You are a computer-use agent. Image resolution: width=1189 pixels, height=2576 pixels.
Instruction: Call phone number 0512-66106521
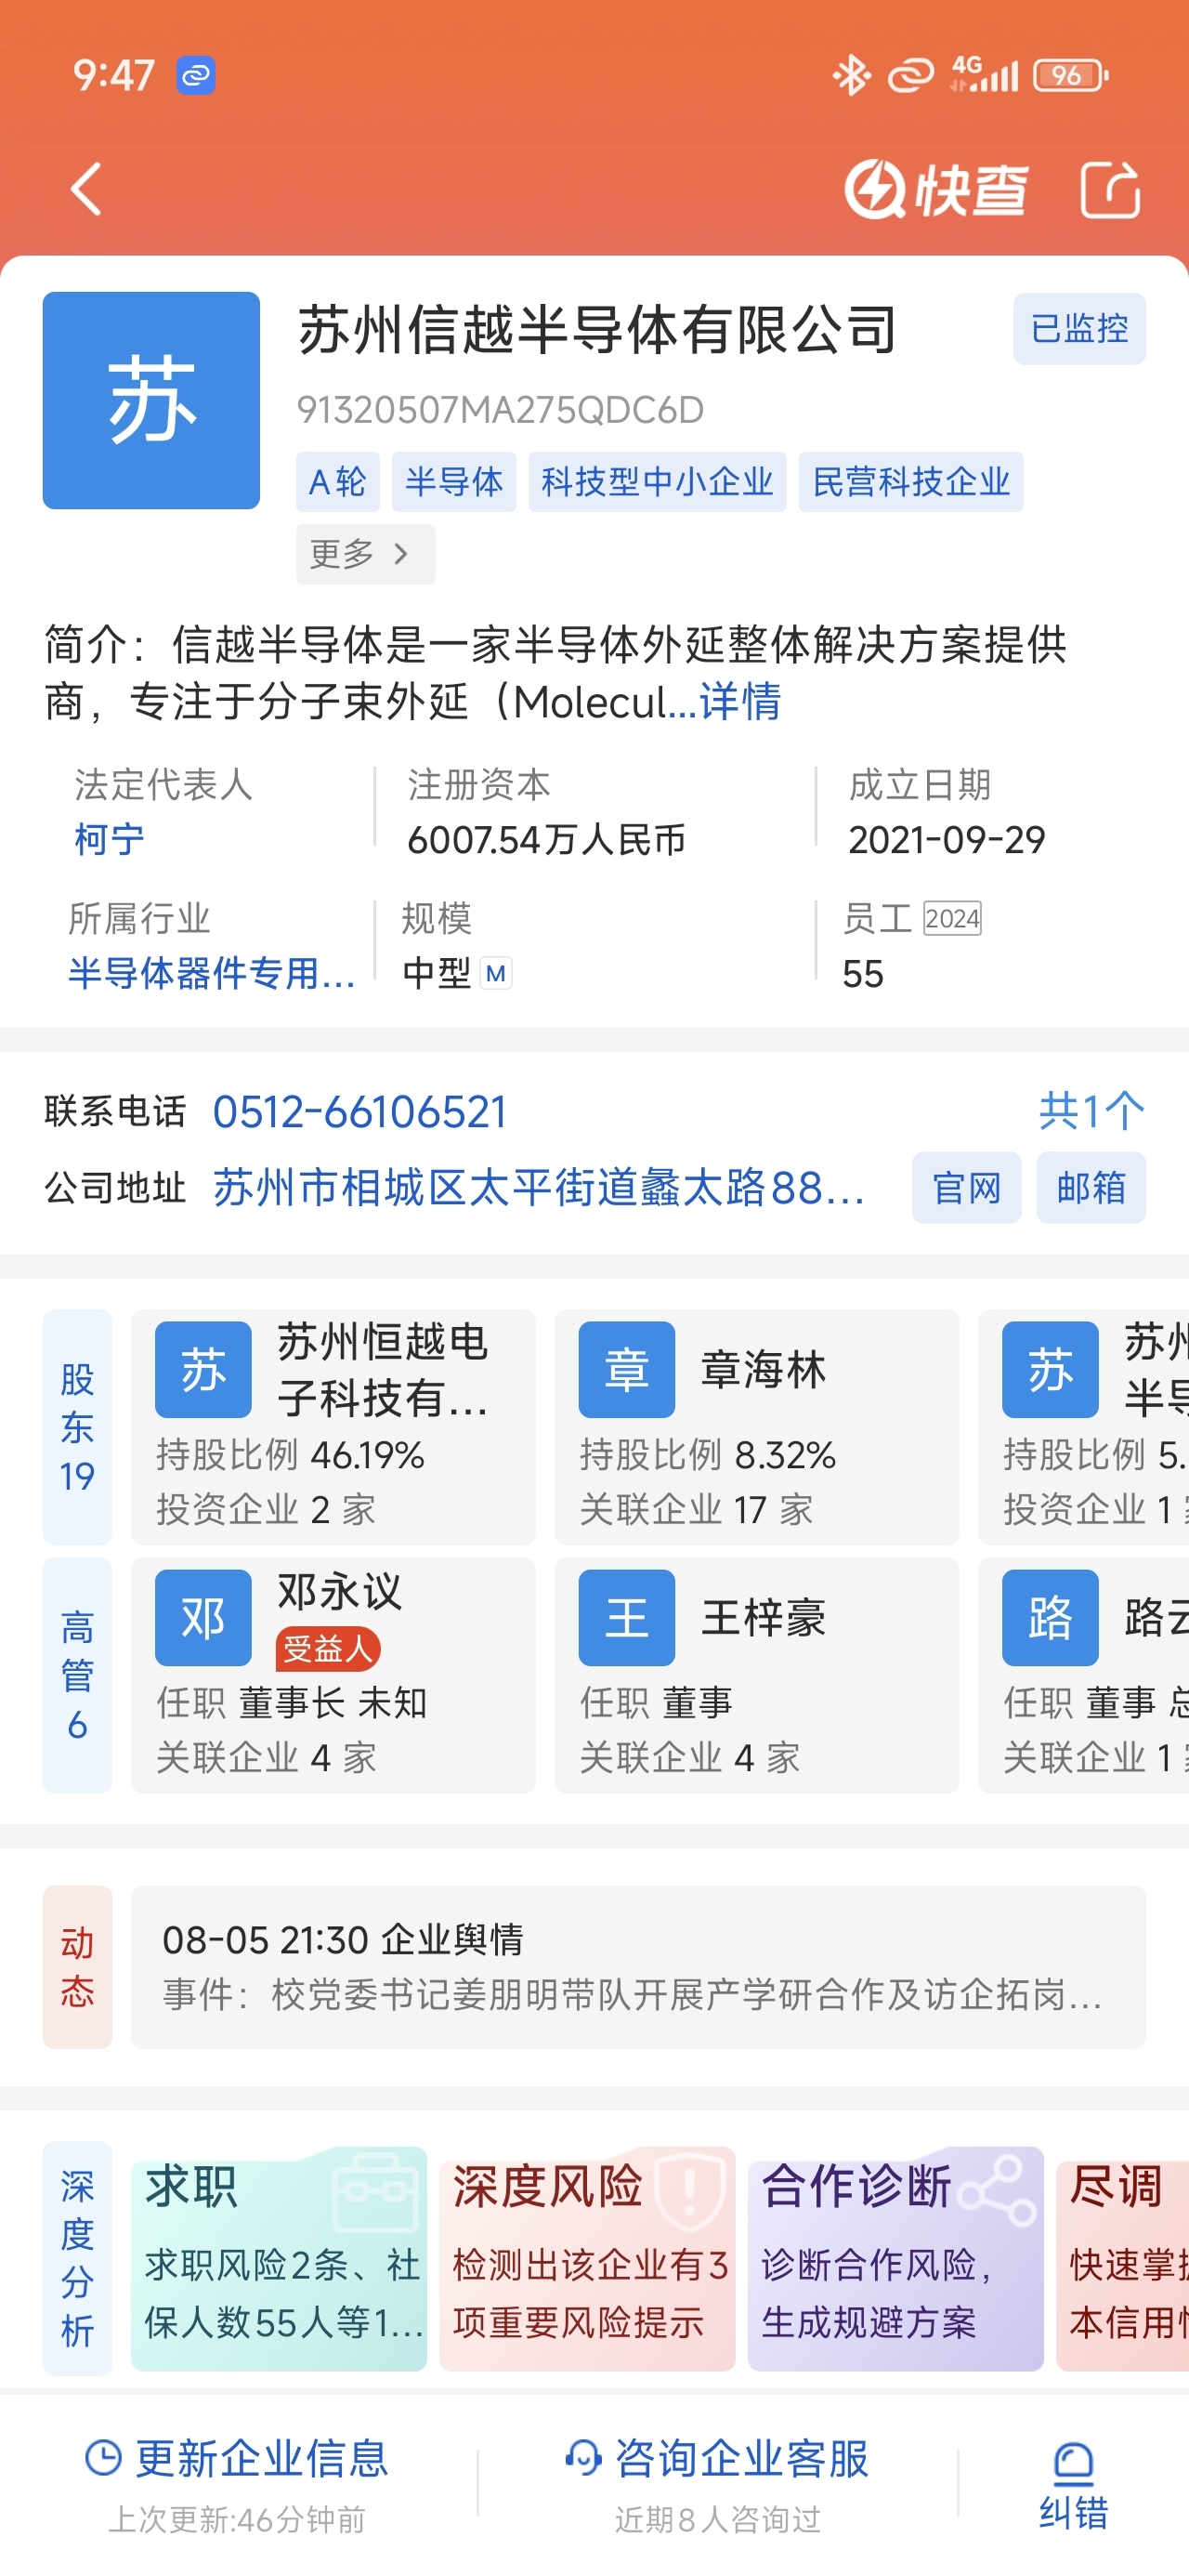[x=360, y=1112]
